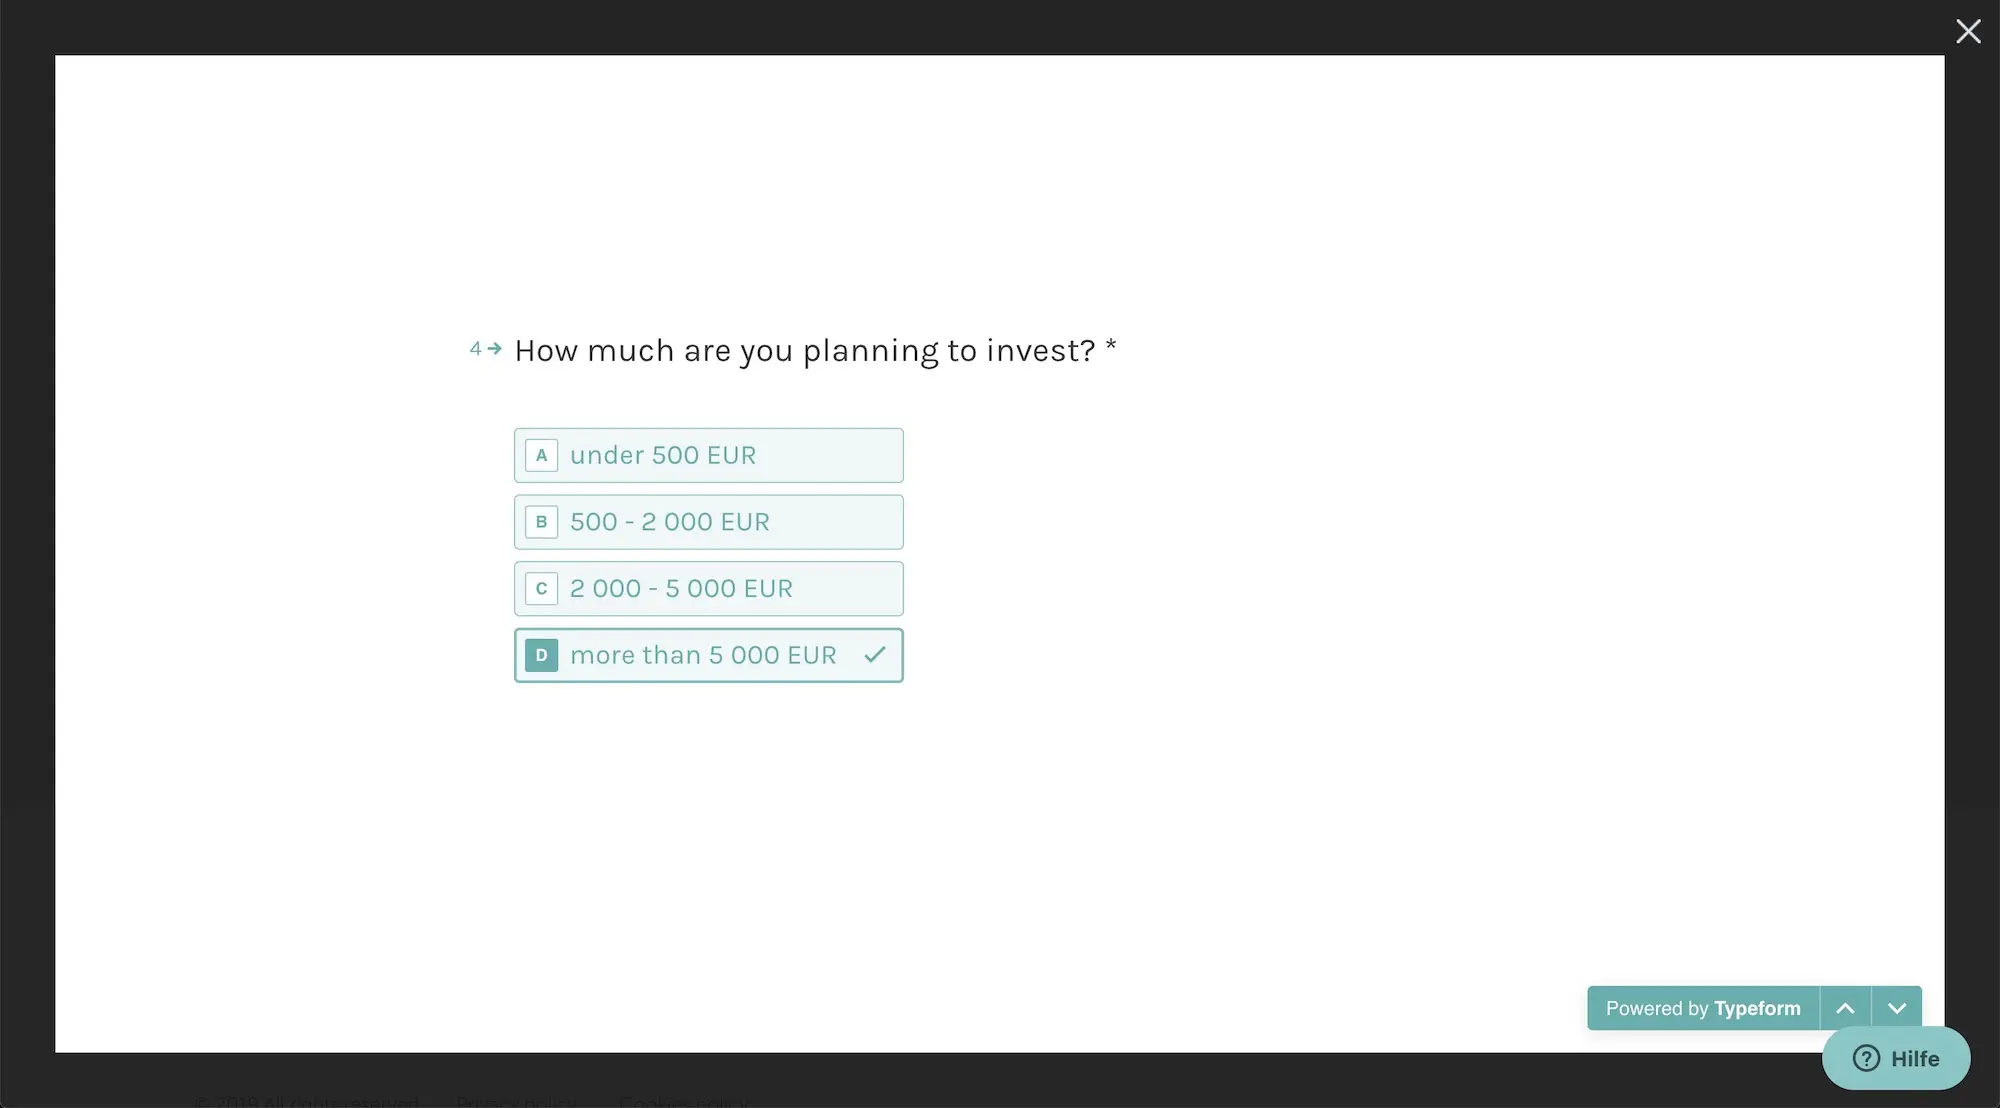Click the letter B key badge
Screen dimensions: 2000x1108
pyautogui.click(x=541, y=522)
